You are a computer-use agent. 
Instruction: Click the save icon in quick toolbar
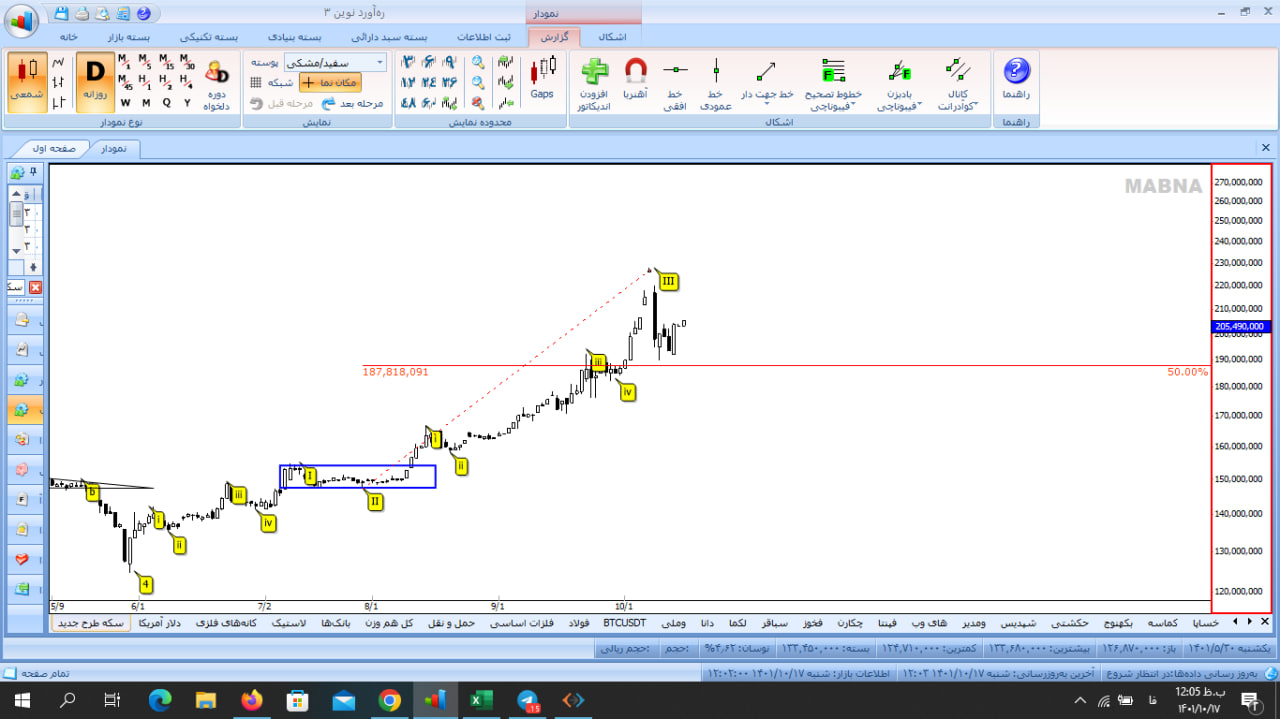(x=62, y=14)
